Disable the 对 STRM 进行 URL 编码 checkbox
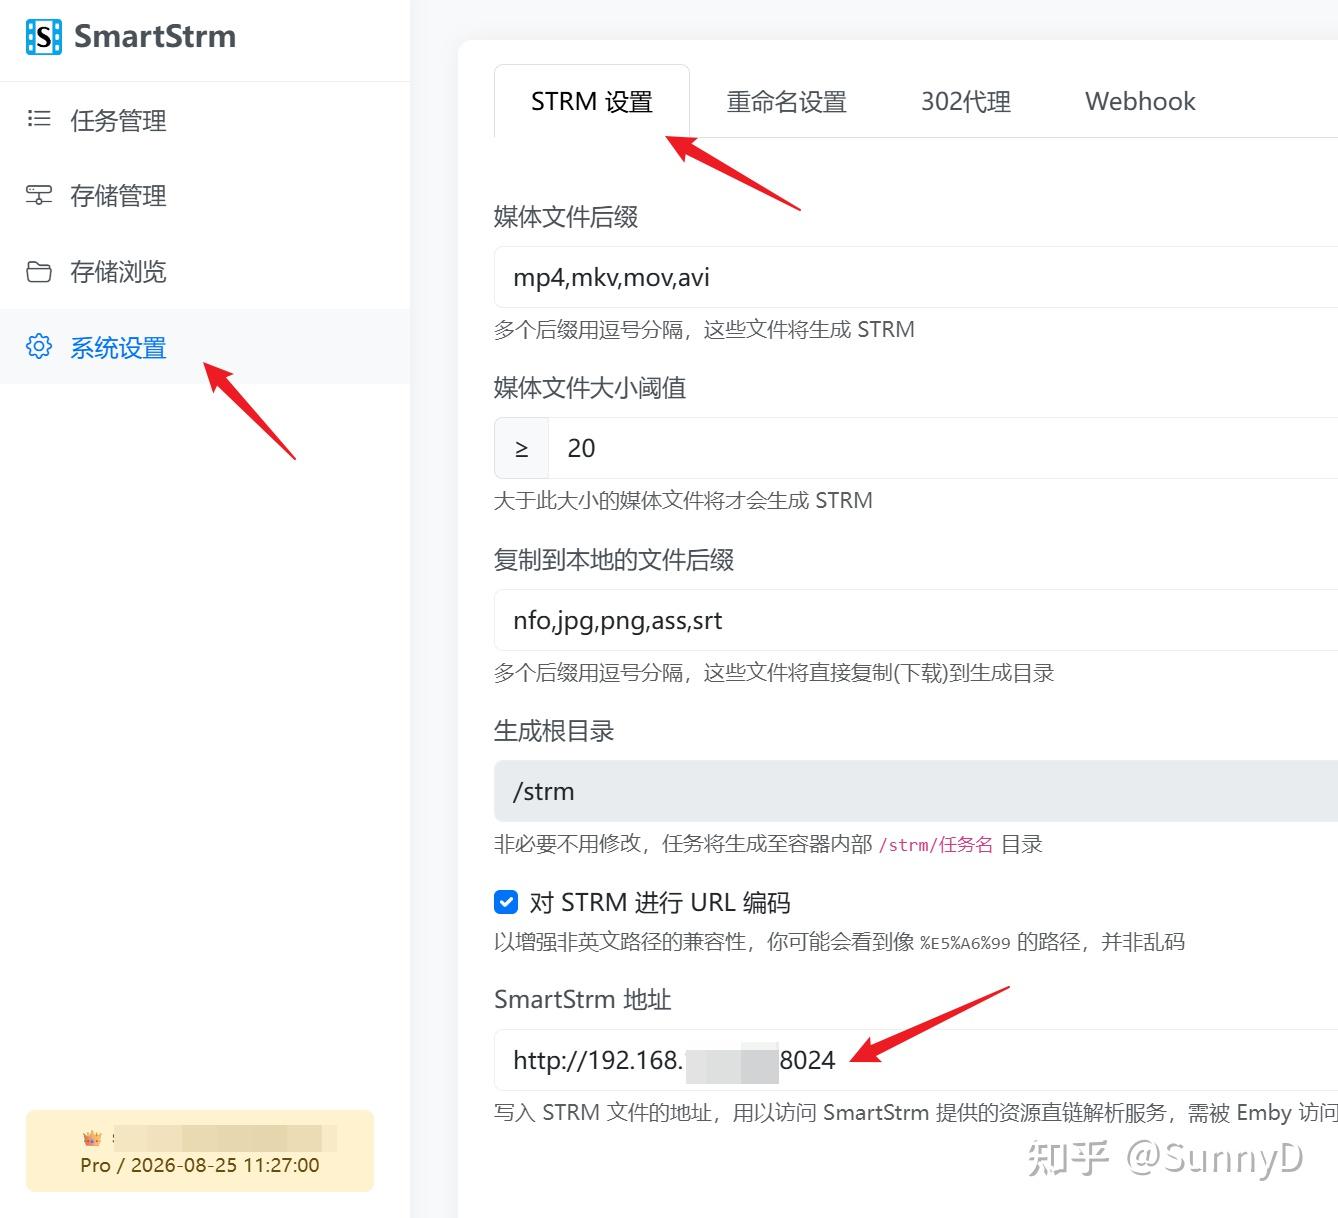1338x1218 pixels. (506, 902)
